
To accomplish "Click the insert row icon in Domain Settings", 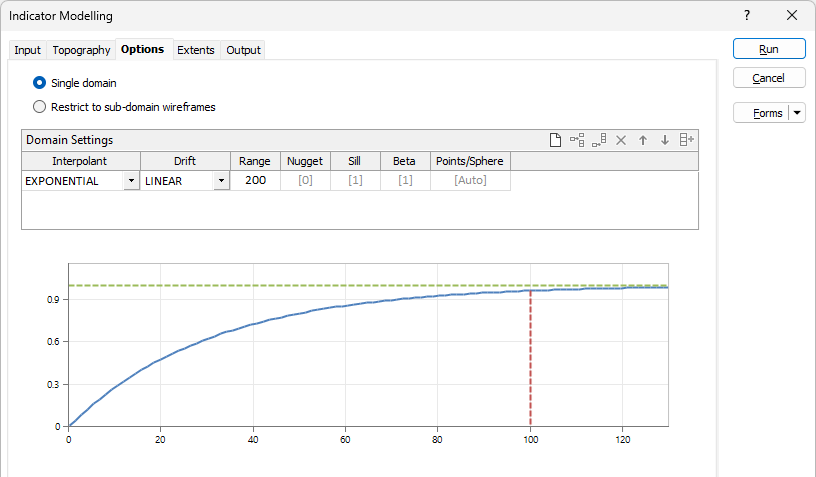I will click(577, 141).
